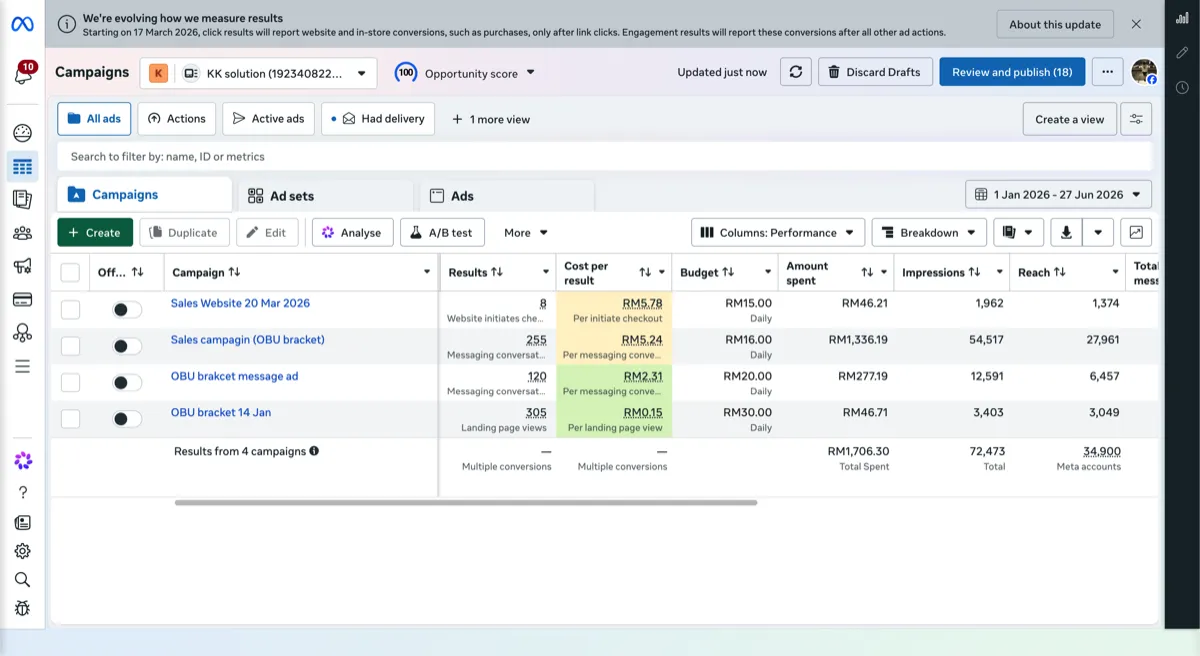
Task: Open the news feed icon in sidebar
Action: [22, 522]
